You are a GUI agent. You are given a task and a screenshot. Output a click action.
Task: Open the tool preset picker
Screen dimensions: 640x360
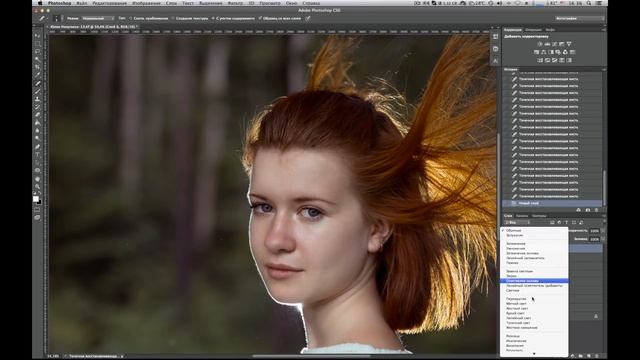43,18
